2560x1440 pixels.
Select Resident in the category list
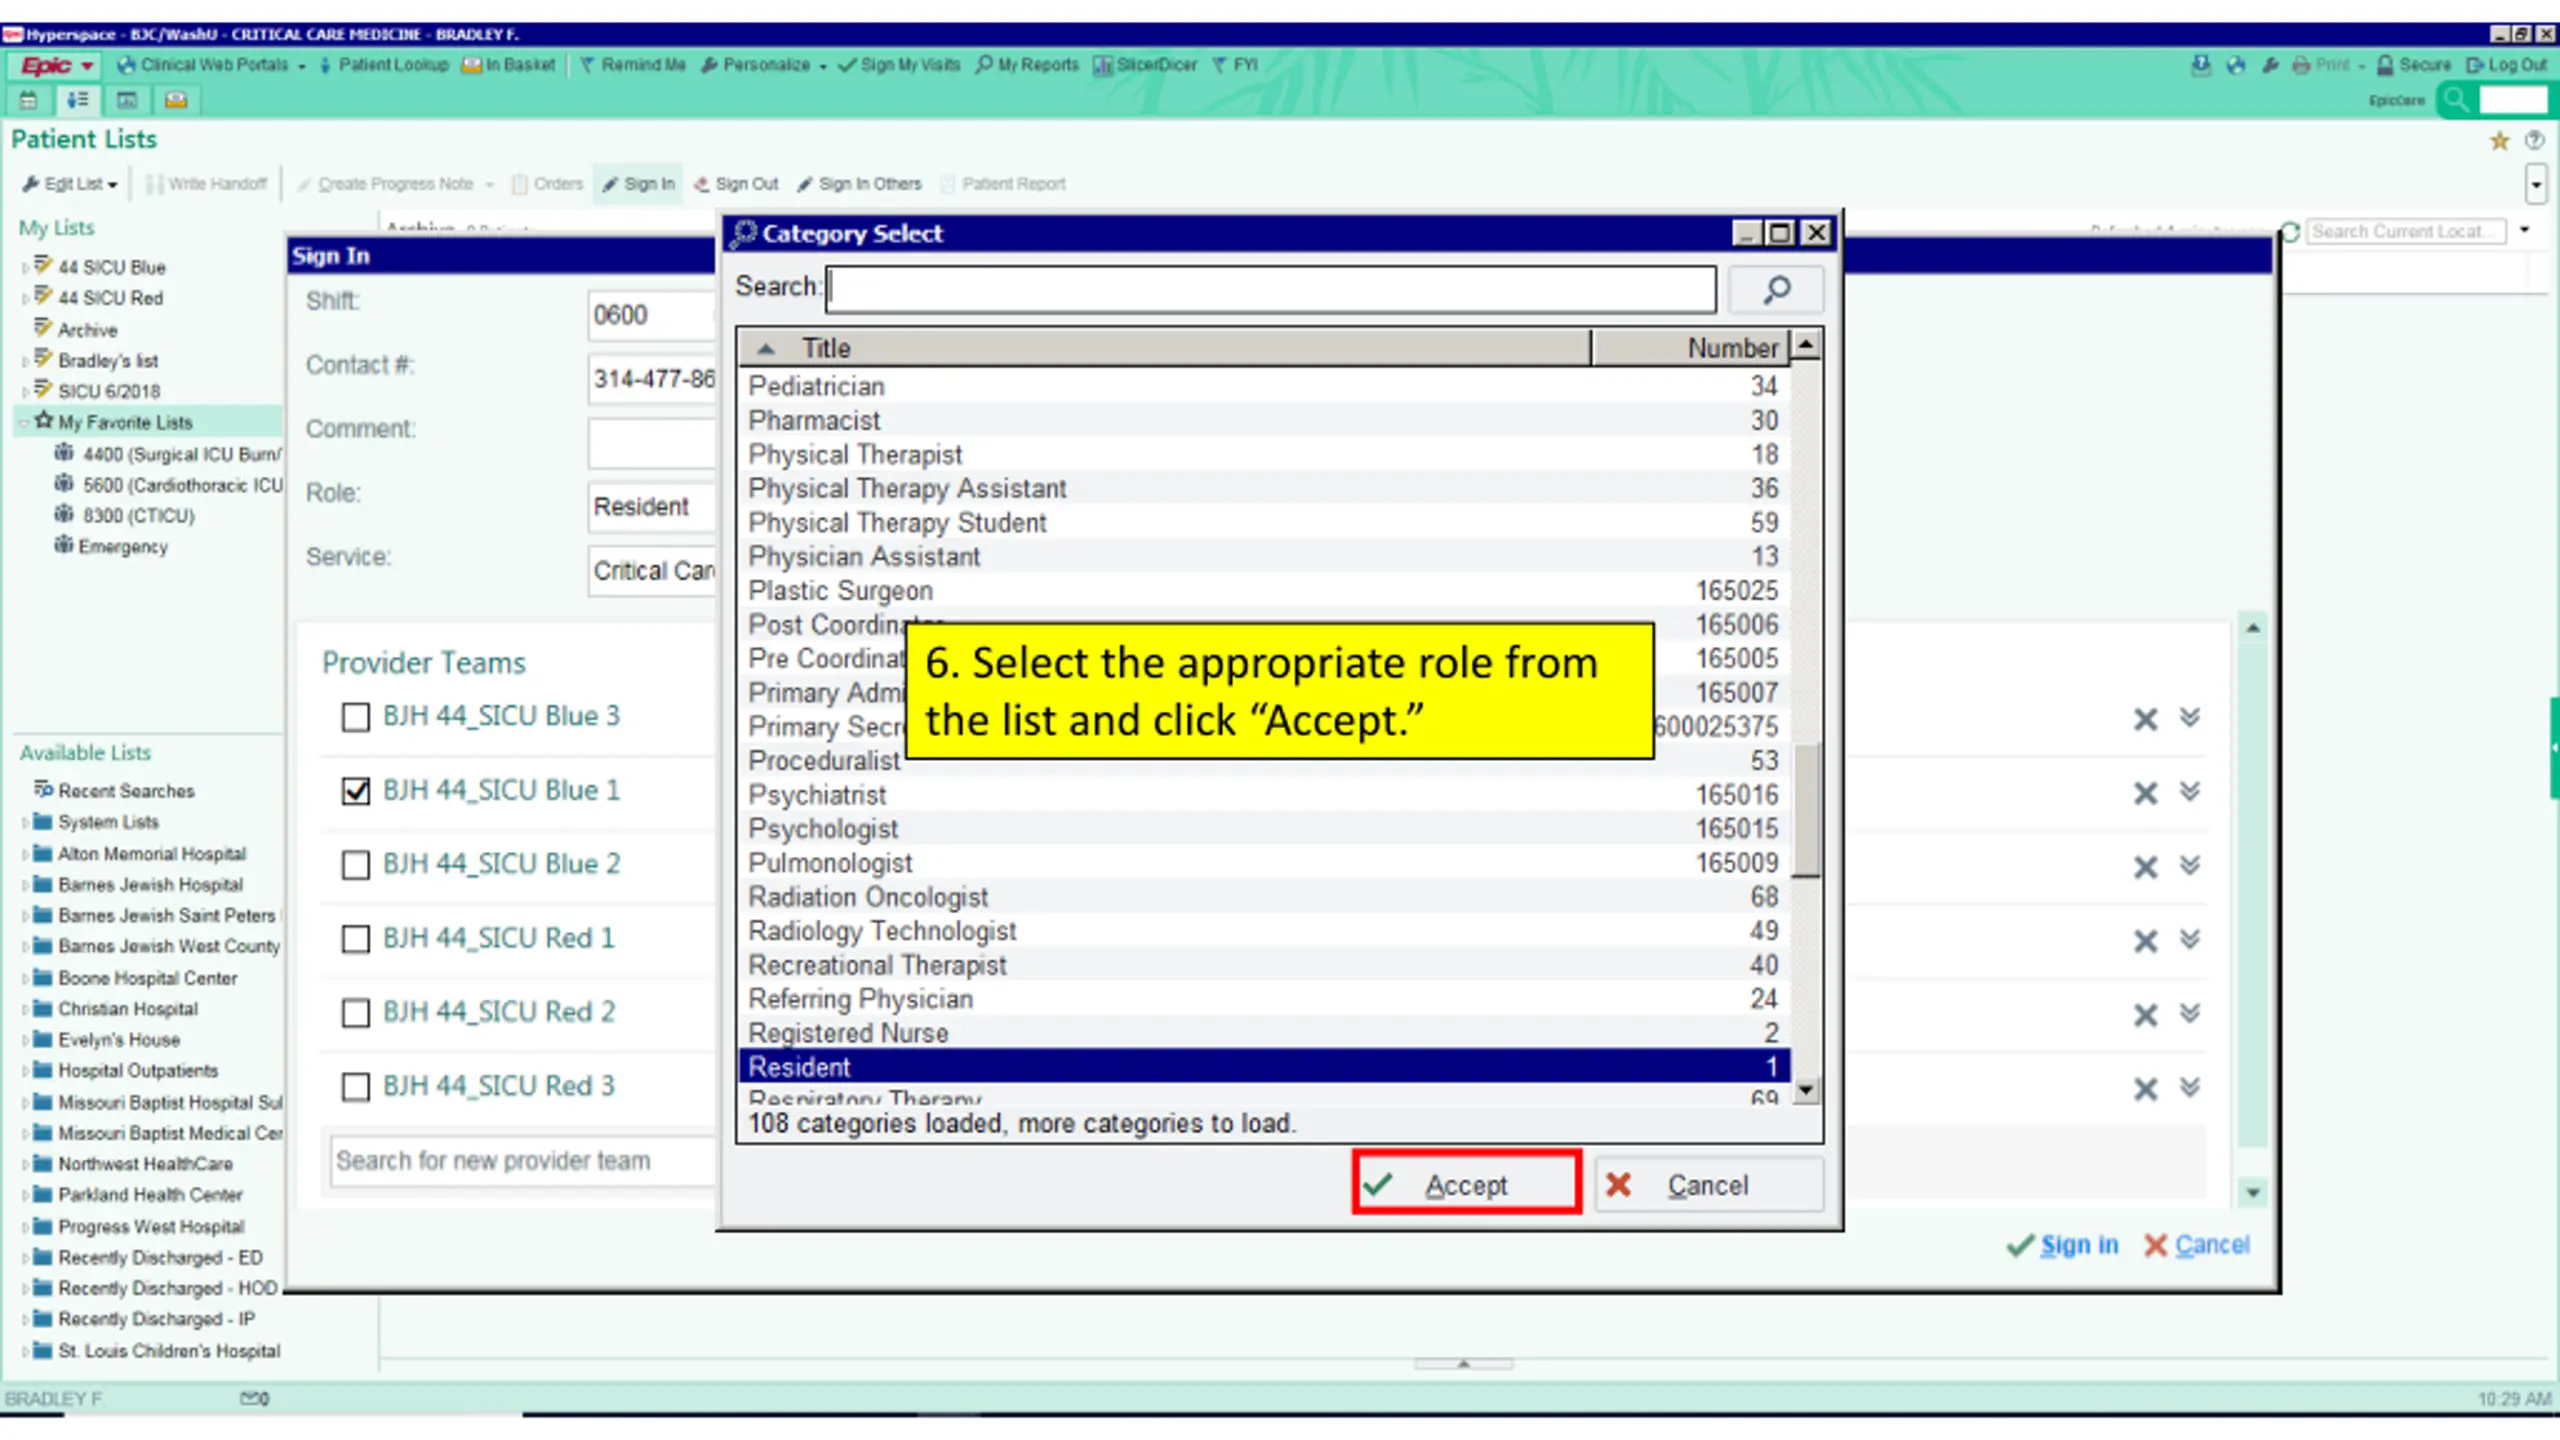1264,1067
